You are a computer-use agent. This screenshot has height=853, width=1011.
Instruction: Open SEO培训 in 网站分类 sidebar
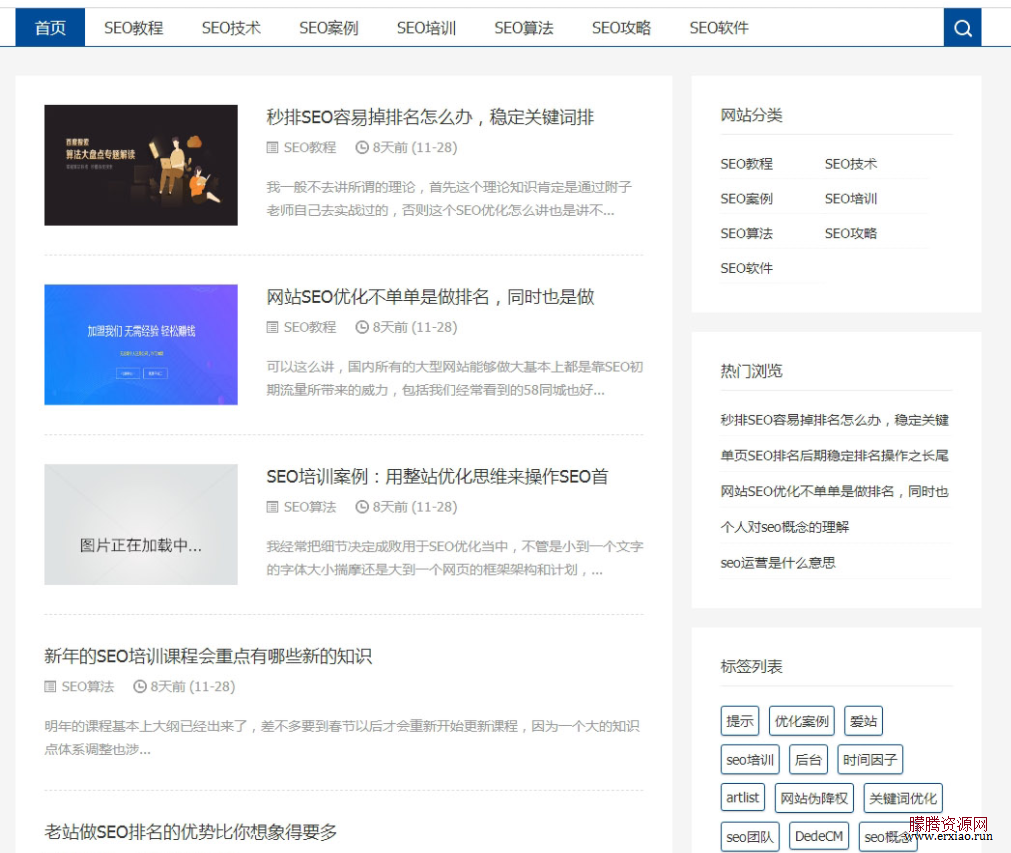tap(851, 199)
